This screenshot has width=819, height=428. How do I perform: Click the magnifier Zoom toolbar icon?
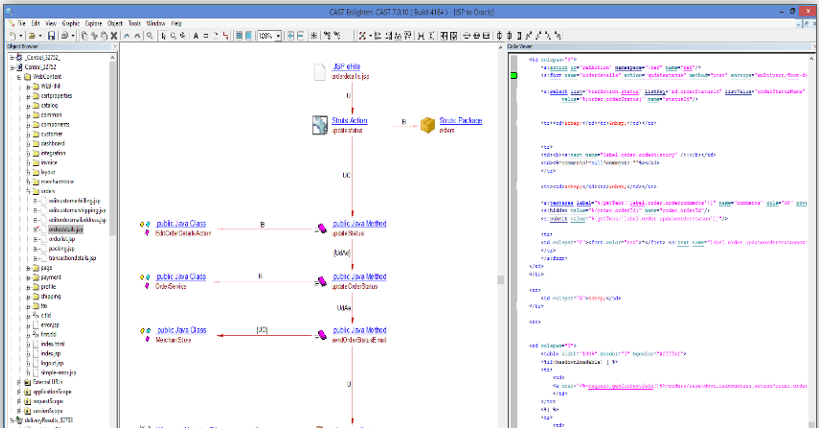pos(150,36)
